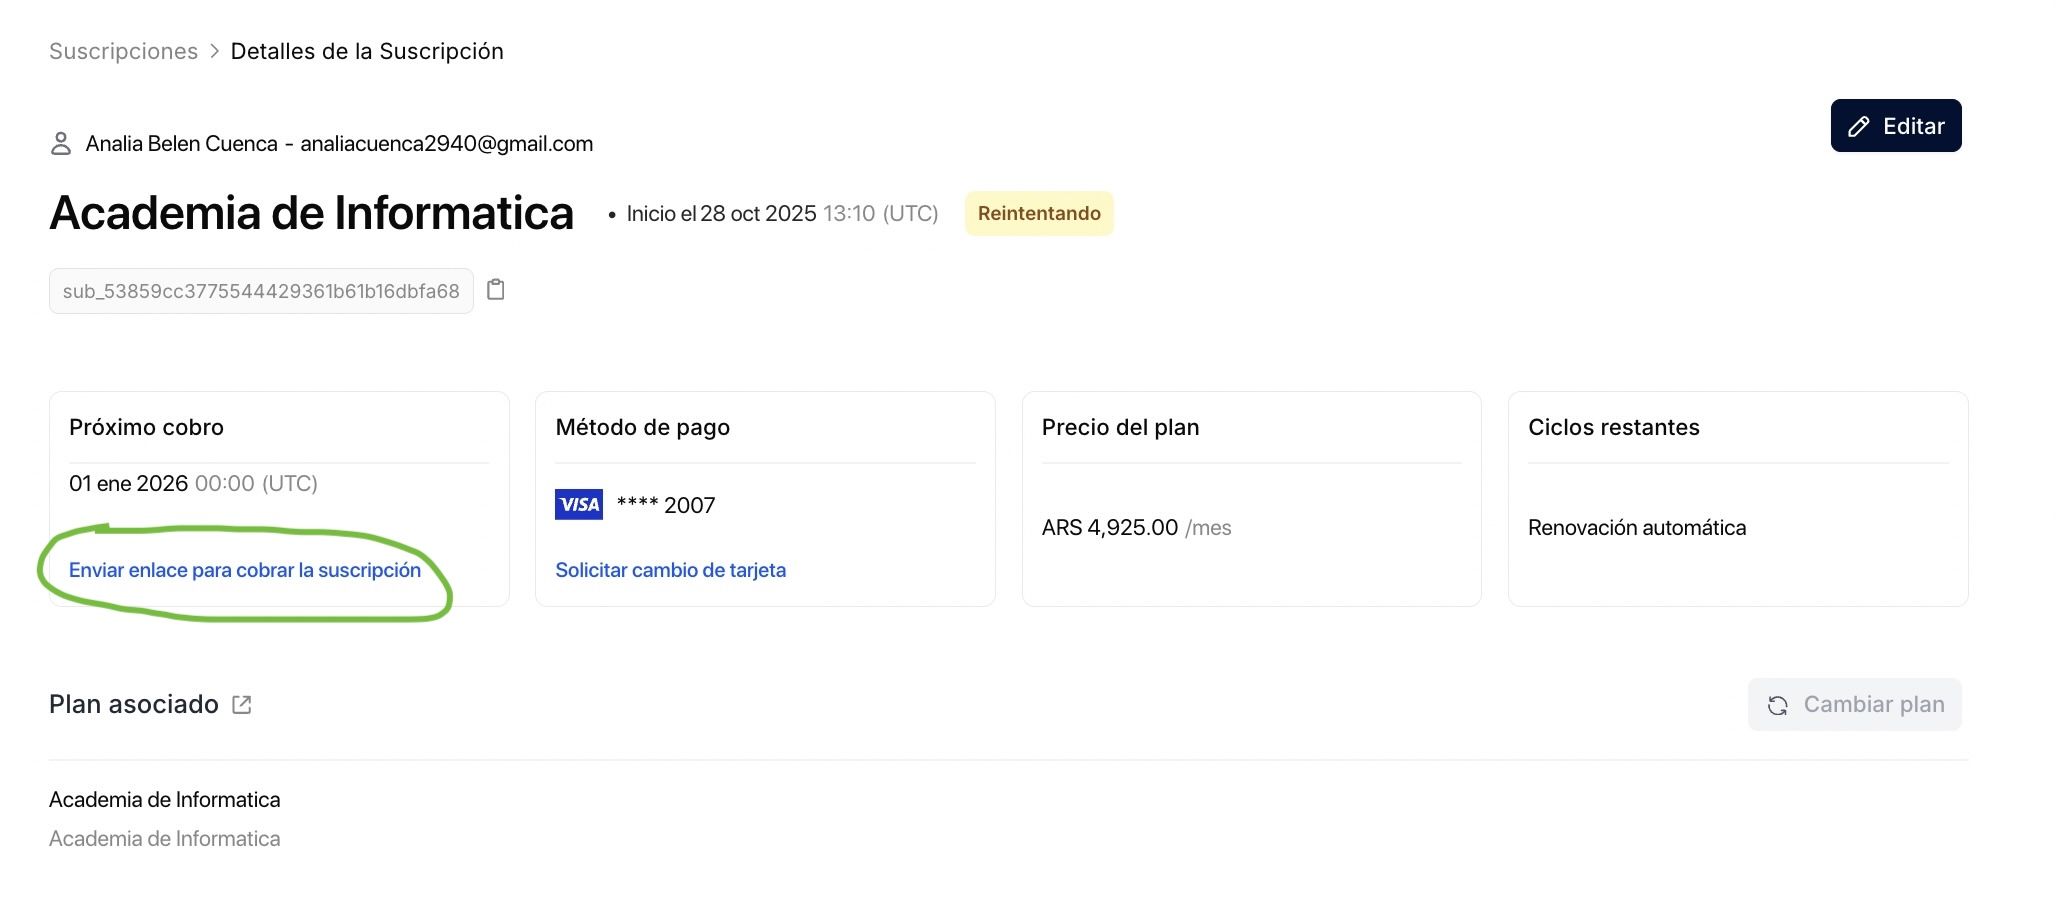The width and height of the screenshot is (2062, 900).
Task: Click the Academia de Informatica title
Action: point(311,213)
